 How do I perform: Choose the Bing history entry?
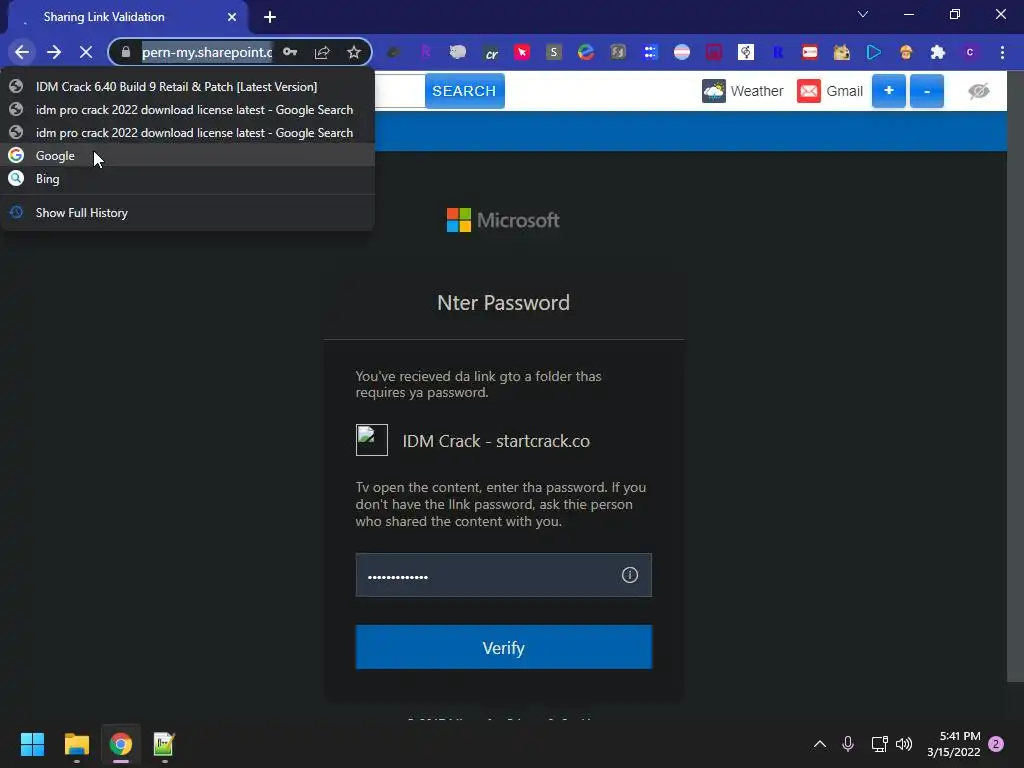coord(188,178)
